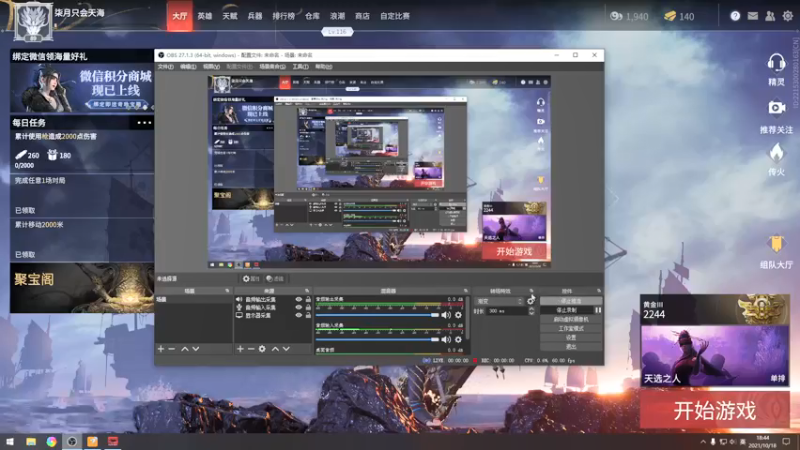Open the OBS 编辑 menu
800x450 pixels.
(188, 67)
